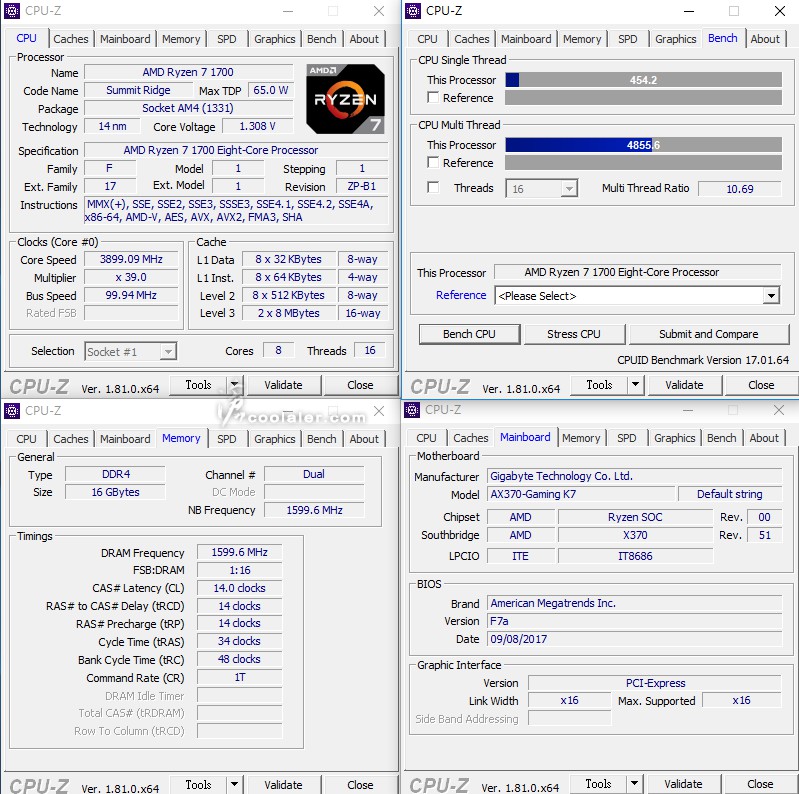The width and height of the screenshot is (799, 794).
Task: Click memory Size value 16 GBytes
Action: tap(115, 492)
